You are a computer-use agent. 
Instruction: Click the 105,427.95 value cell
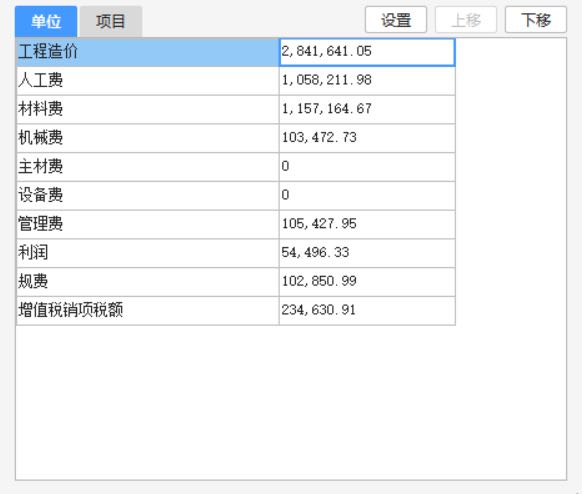pyautogui.click(x=367, y=225)
